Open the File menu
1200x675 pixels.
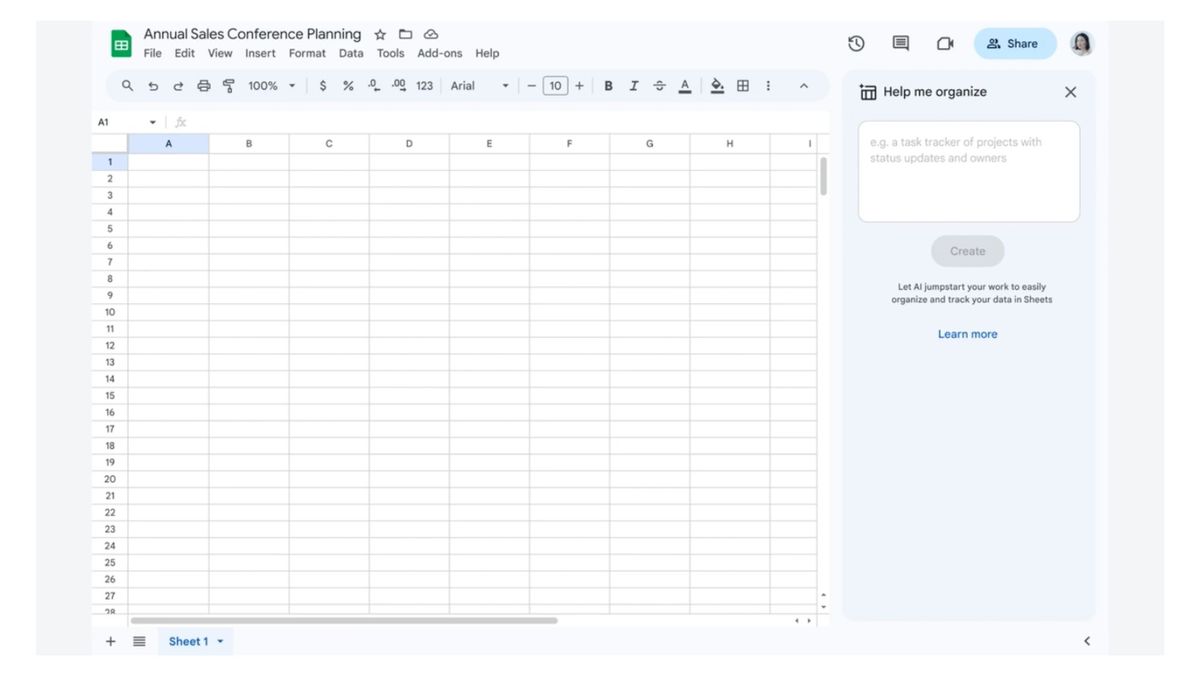[152, 53]
